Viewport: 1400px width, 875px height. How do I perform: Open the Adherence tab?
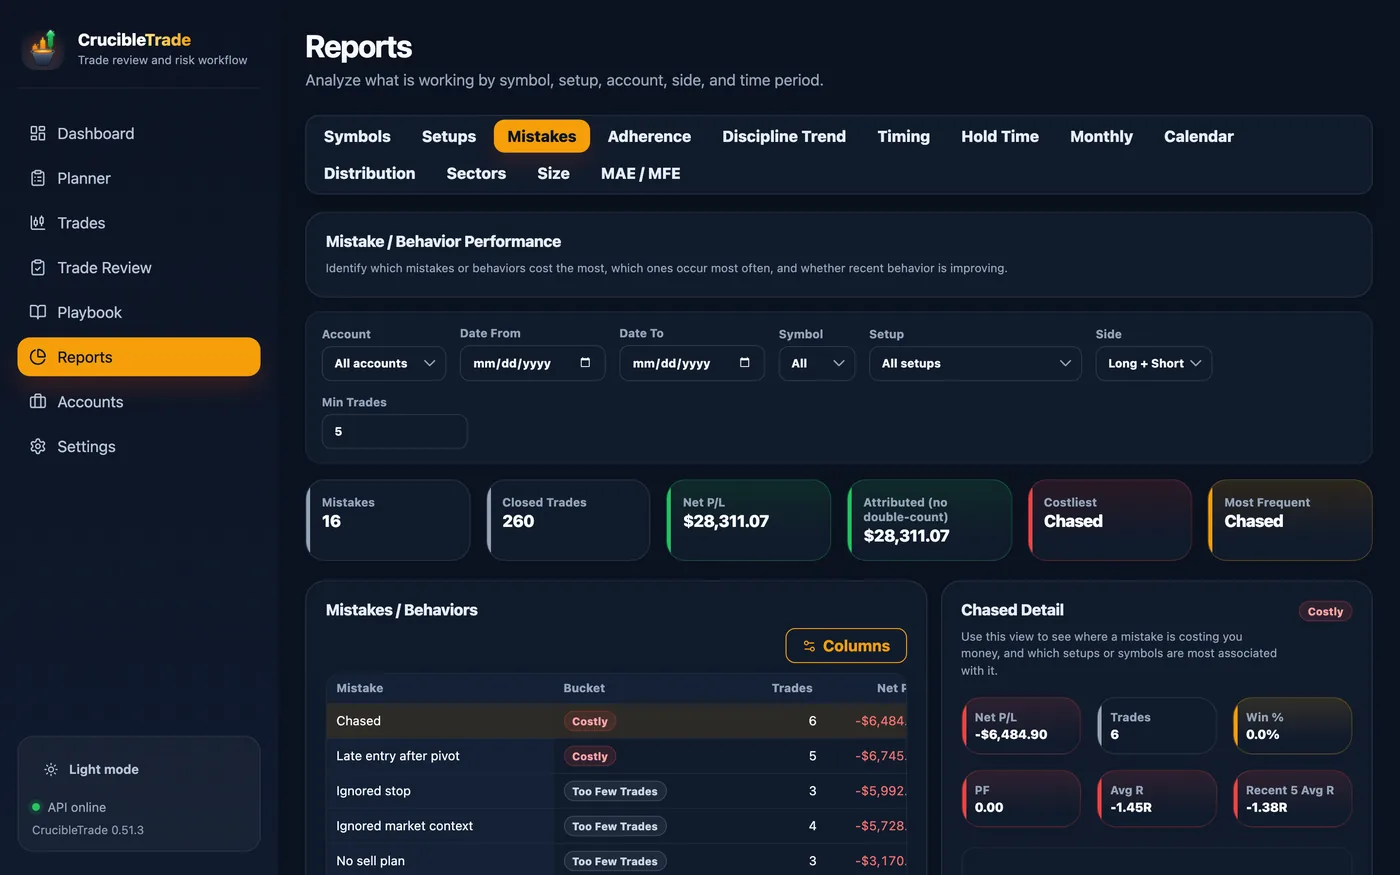[649, 136]
